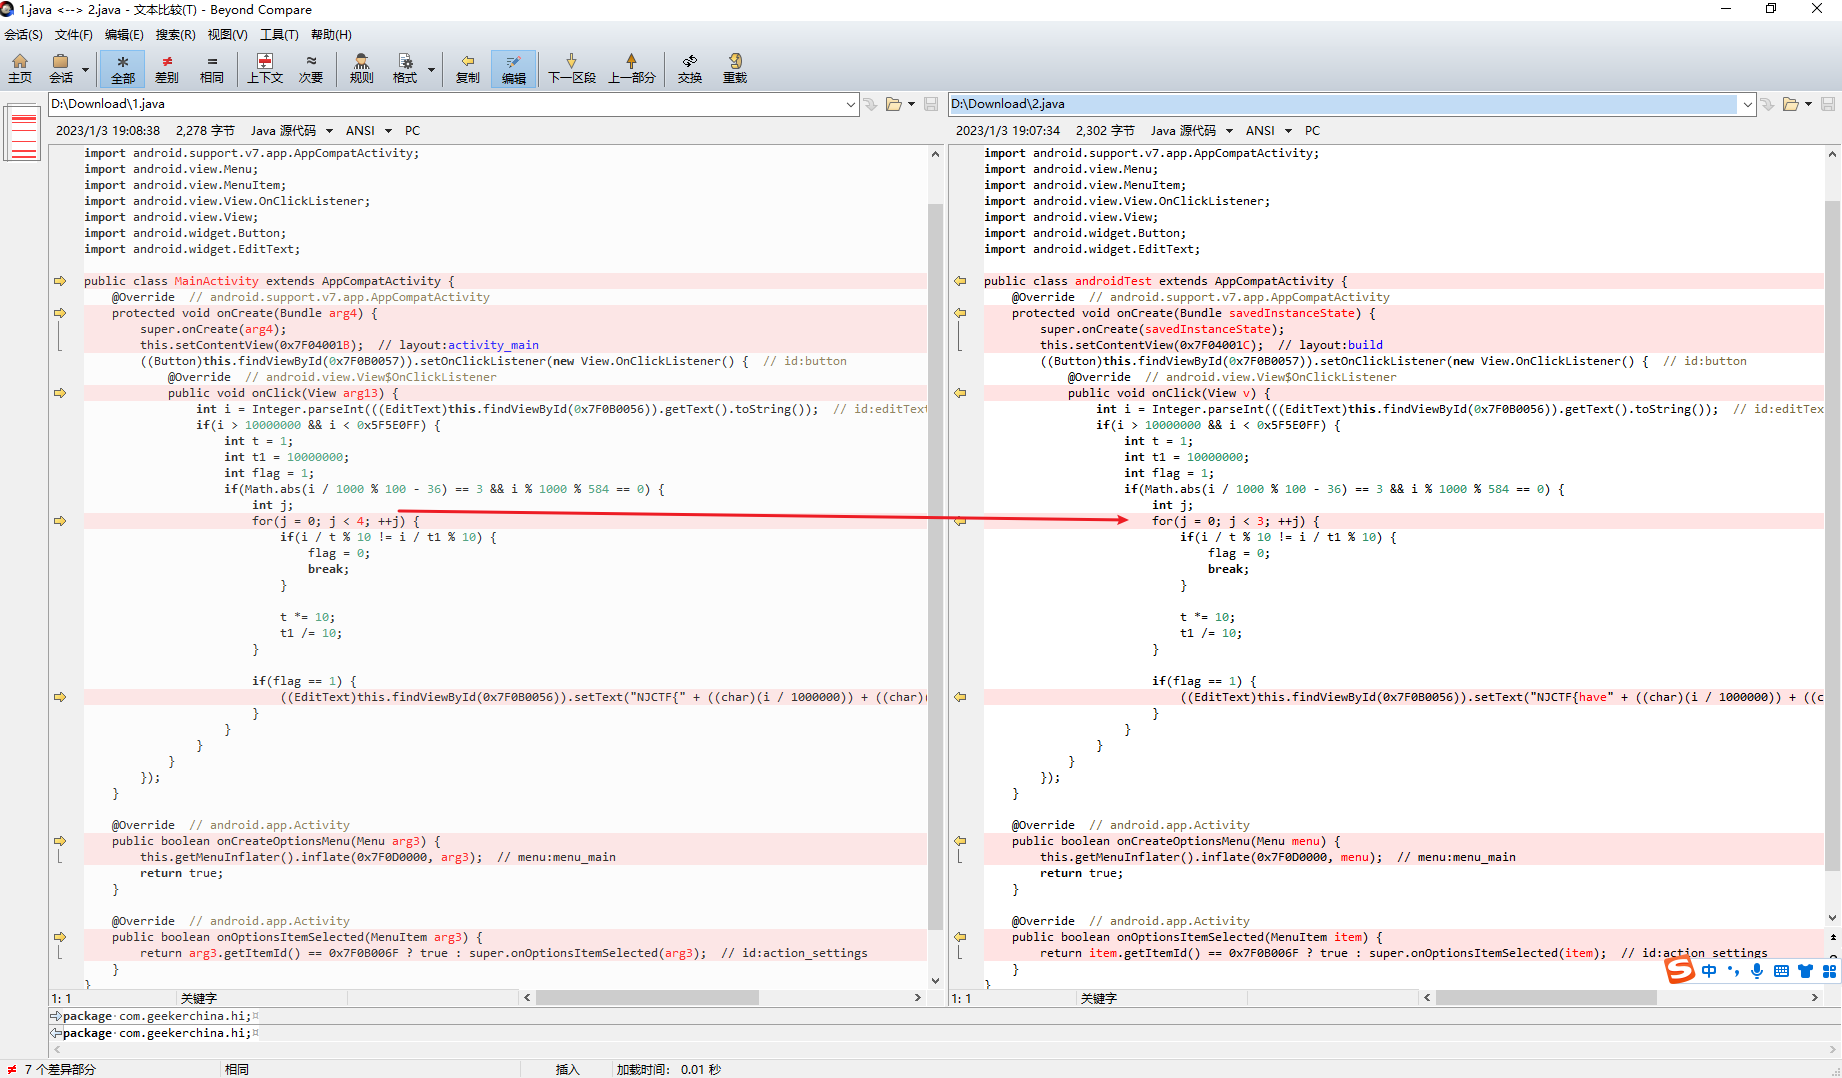Open the 规则 rules dialog
Image resolution: width=1842 pixels, height=1078 pixels.
tap(361, 68)
